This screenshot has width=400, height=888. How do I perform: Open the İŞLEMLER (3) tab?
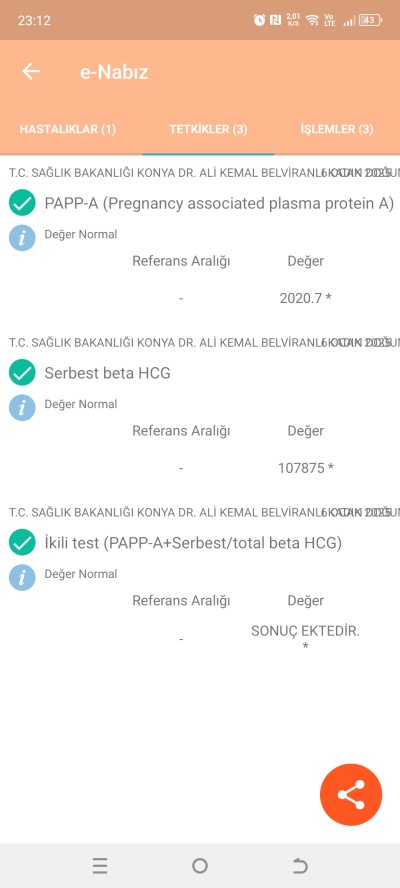click(337, 129)
